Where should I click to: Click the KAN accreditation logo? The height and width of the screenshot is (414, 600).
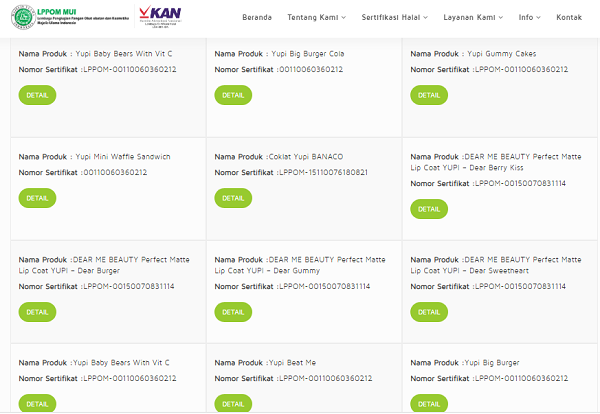[161, 18]
